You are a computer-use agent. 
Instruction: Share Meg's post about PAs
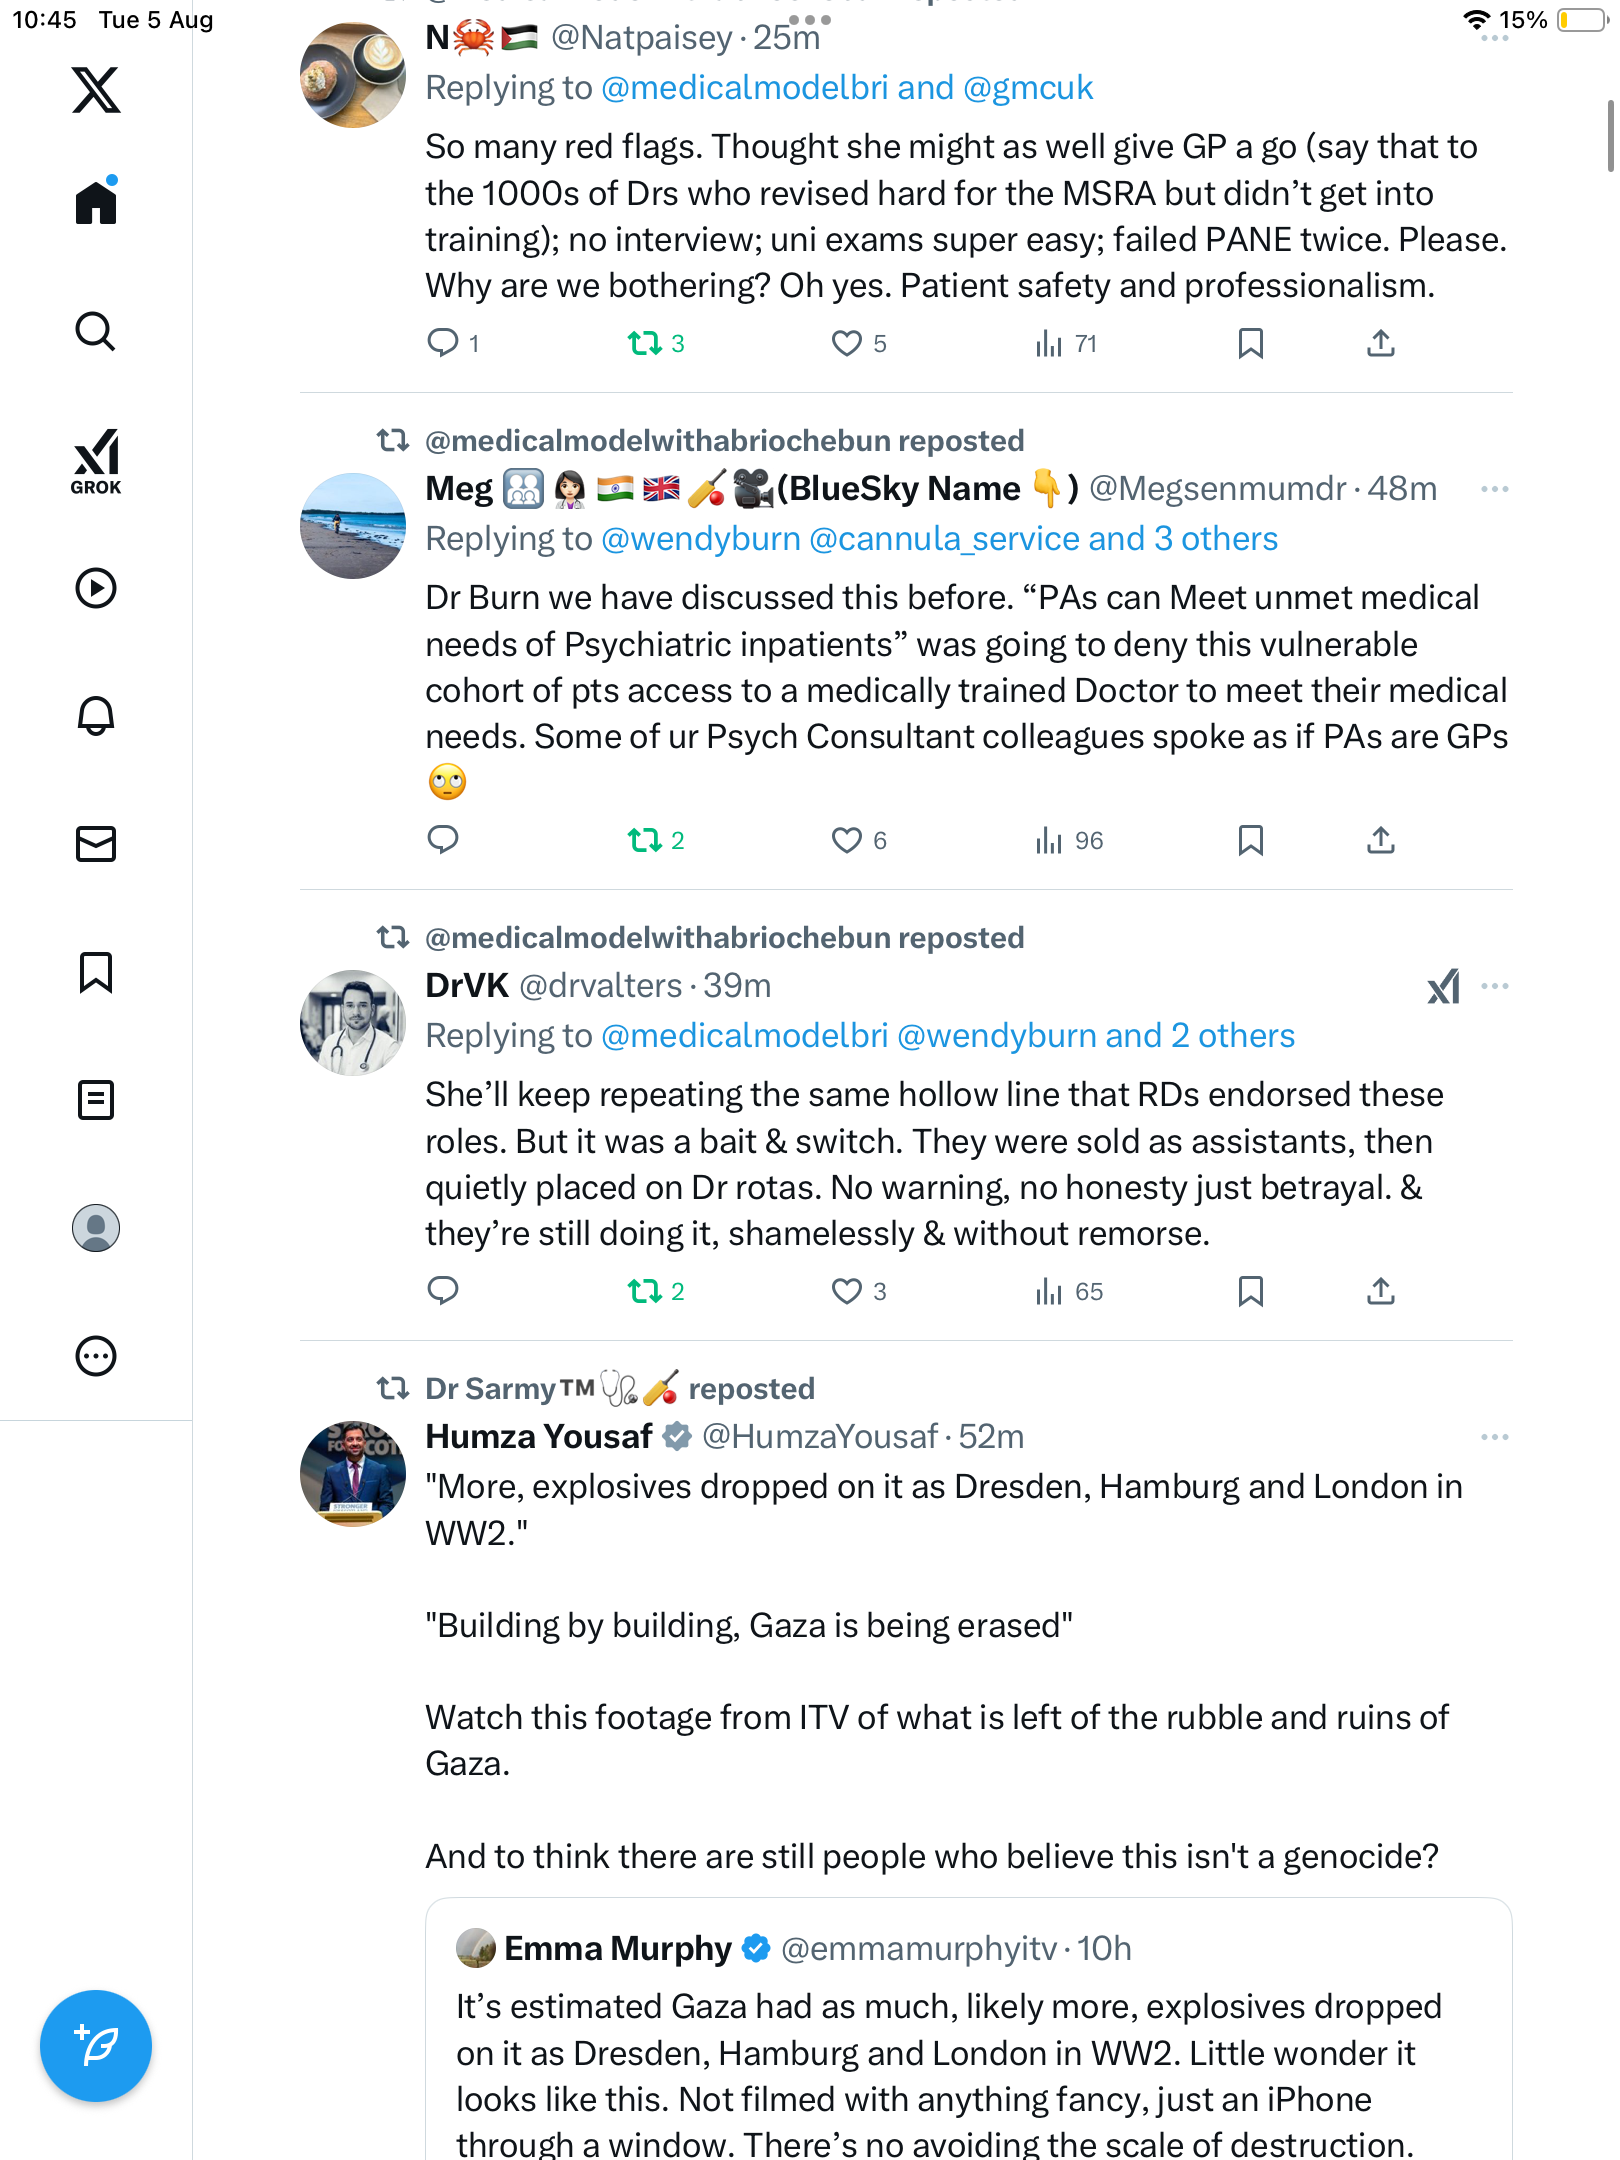pyautogui.click(x=1380, y=840)
